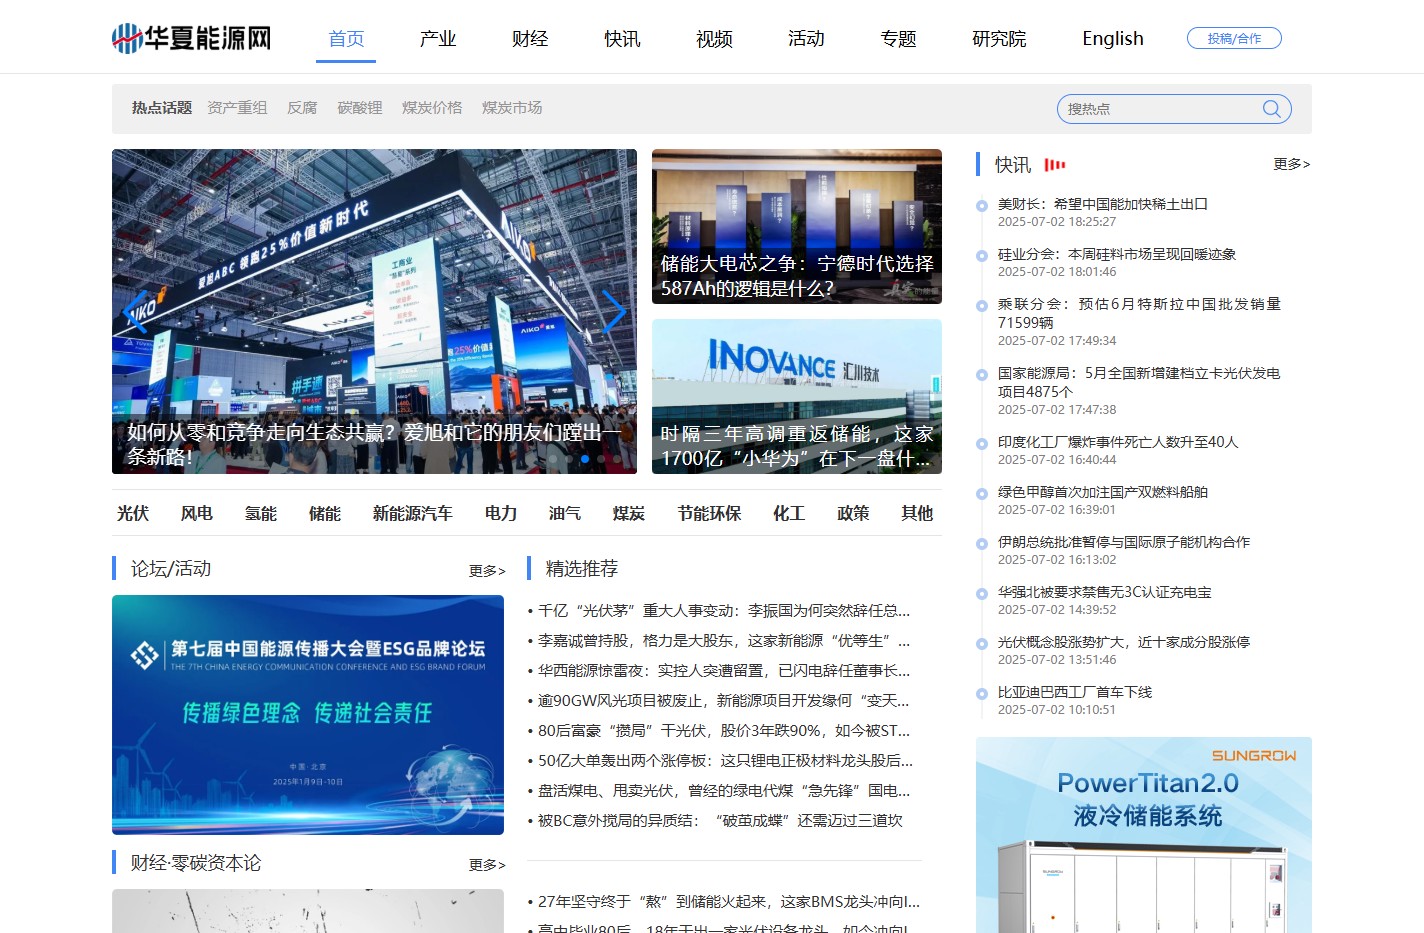1424x933 pixels.
Task: Open news flash 硅业分会：本周硅料市场呈现回暖迹象
Action: [1117, 254]
